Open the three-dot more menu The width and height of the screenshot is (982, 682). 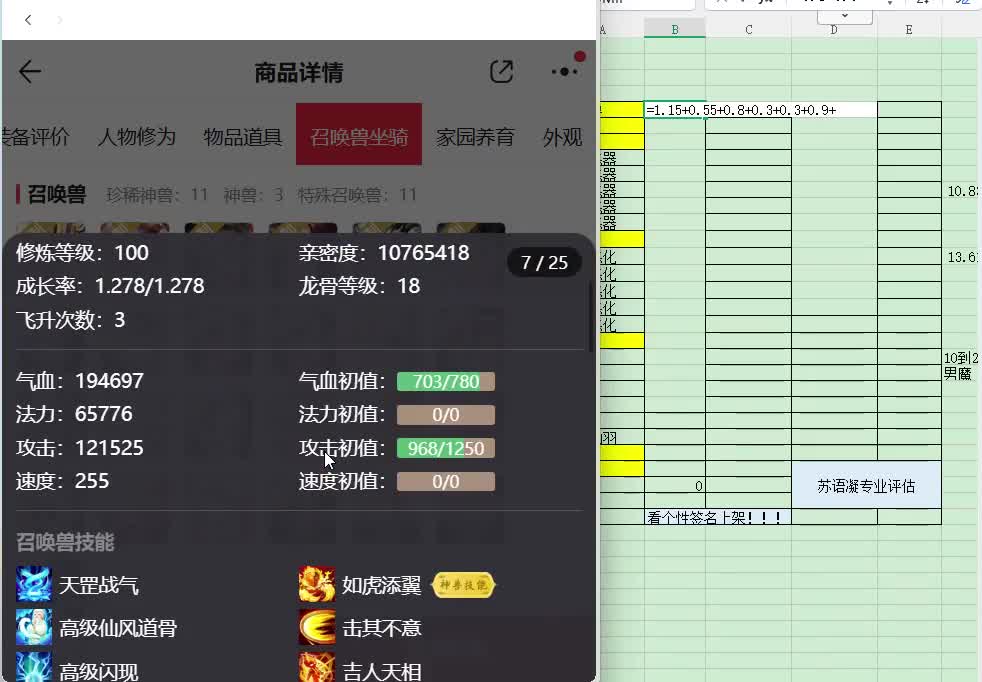(565, 71)
